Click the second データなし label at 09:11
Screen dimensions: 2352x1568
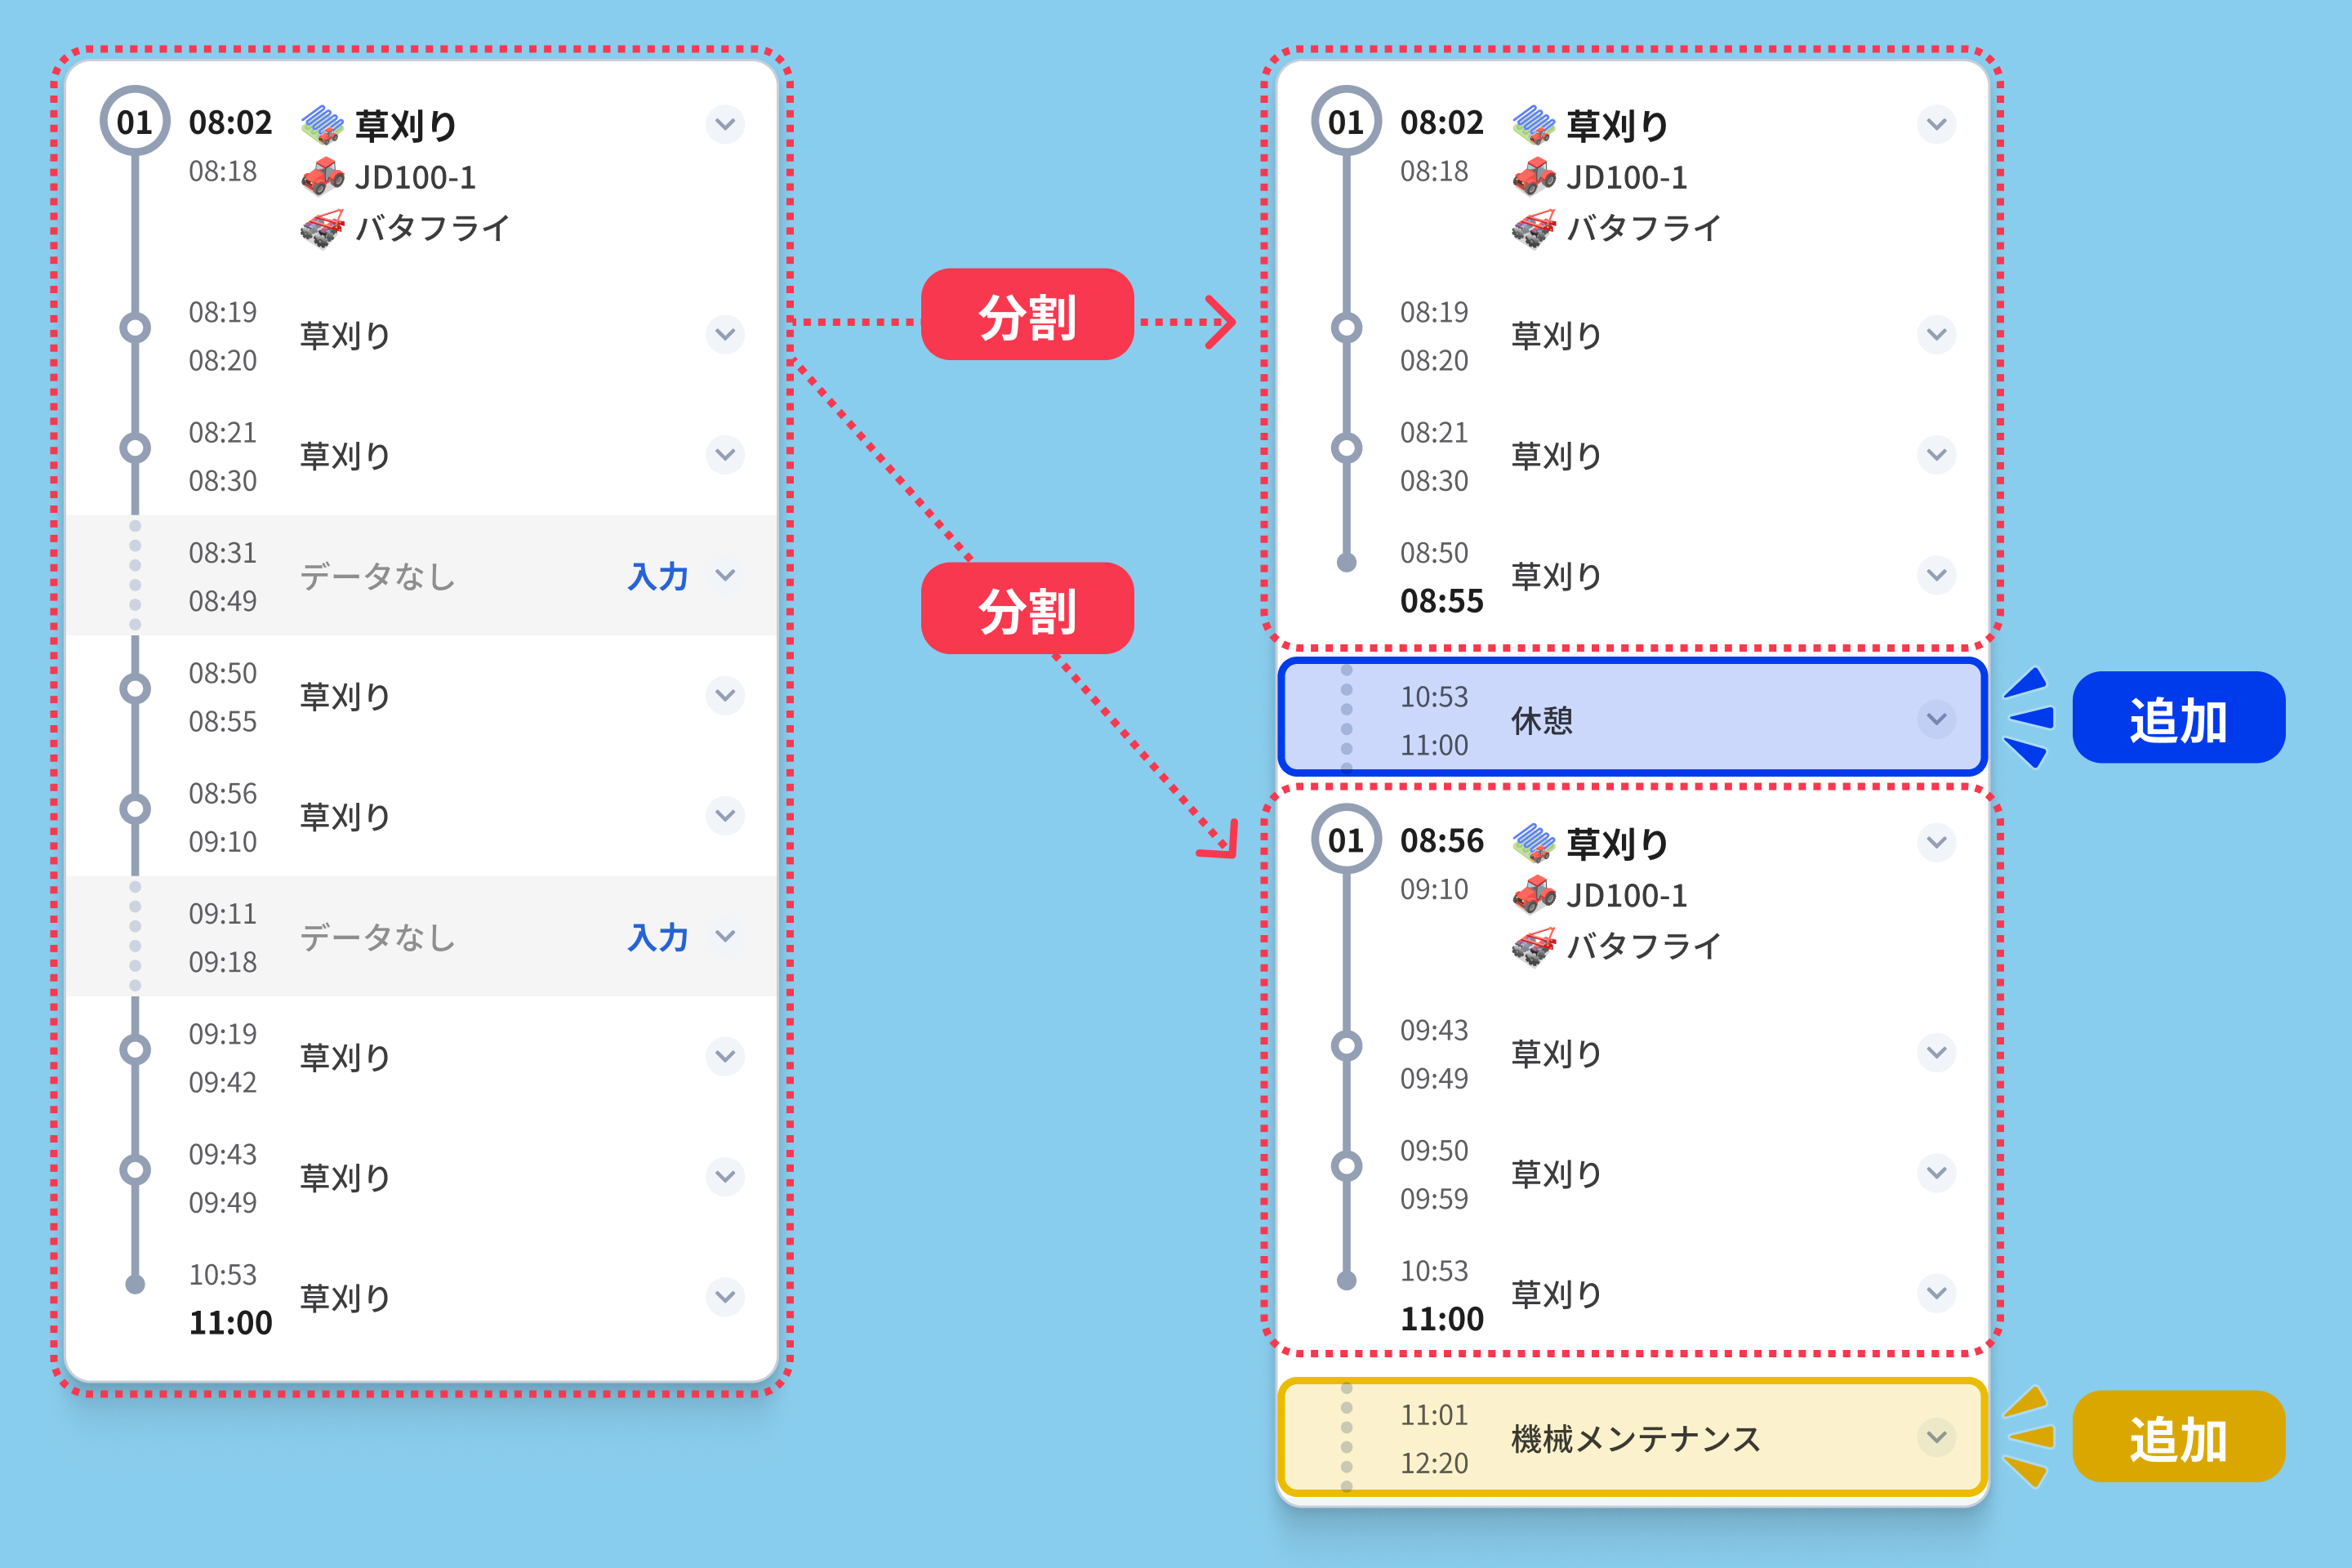pyautogui.click(x=378, y=937)
